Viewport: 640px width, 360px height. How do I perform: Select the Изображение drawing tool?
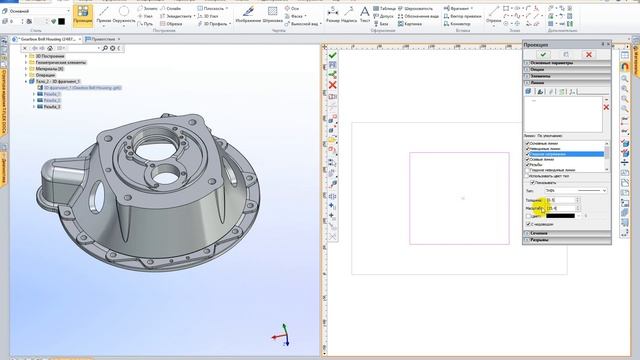coord(248,15)
